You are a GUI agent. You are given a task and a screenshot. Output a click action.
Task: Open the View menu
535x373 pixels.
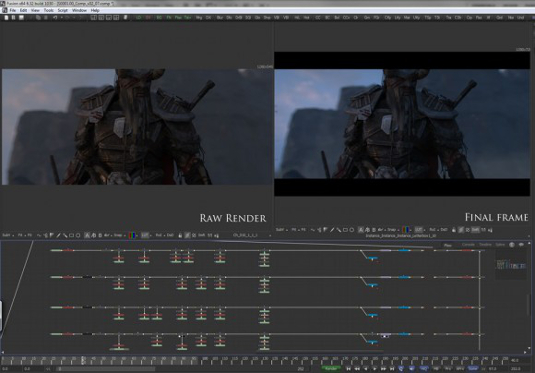(x=35, y=10)
